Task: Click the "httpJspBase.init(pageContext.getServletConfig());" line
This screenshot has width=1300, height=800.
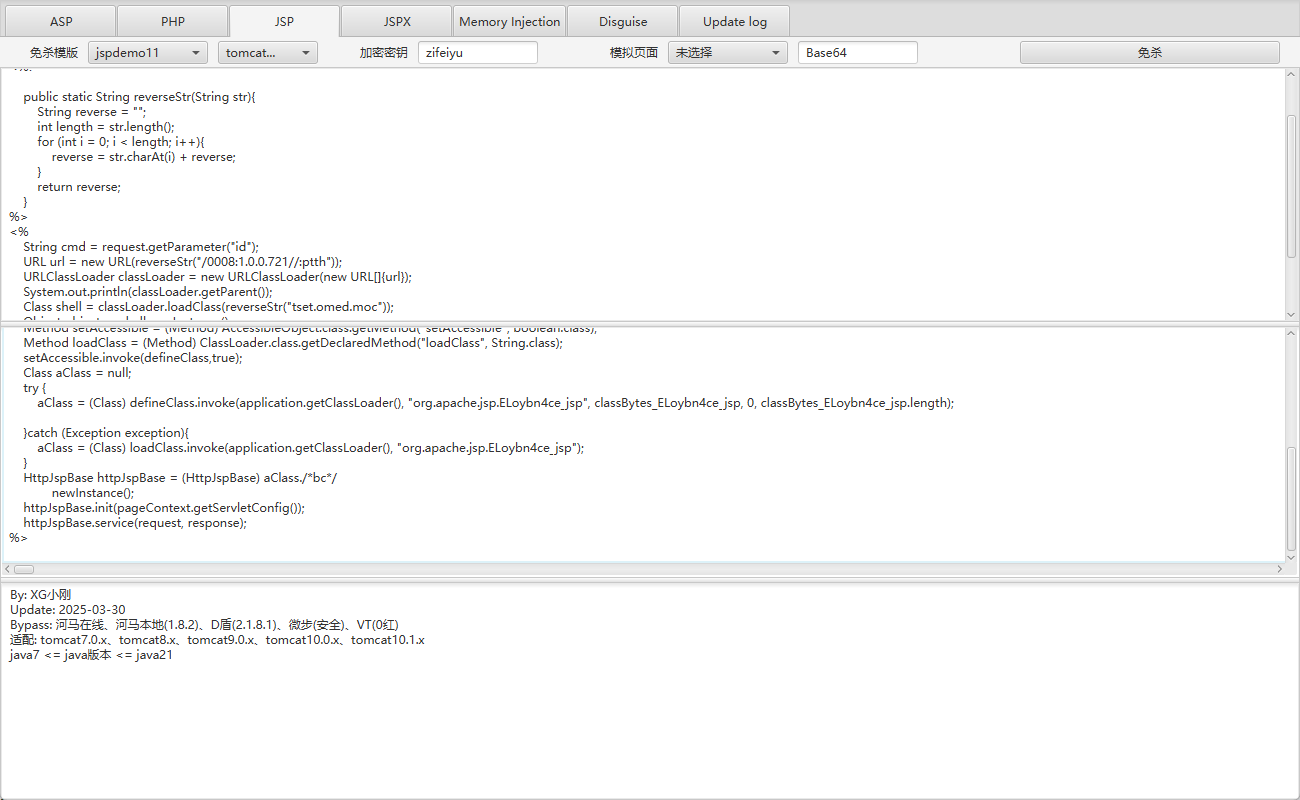Action: pyautogui.click(x=164, y=508)
